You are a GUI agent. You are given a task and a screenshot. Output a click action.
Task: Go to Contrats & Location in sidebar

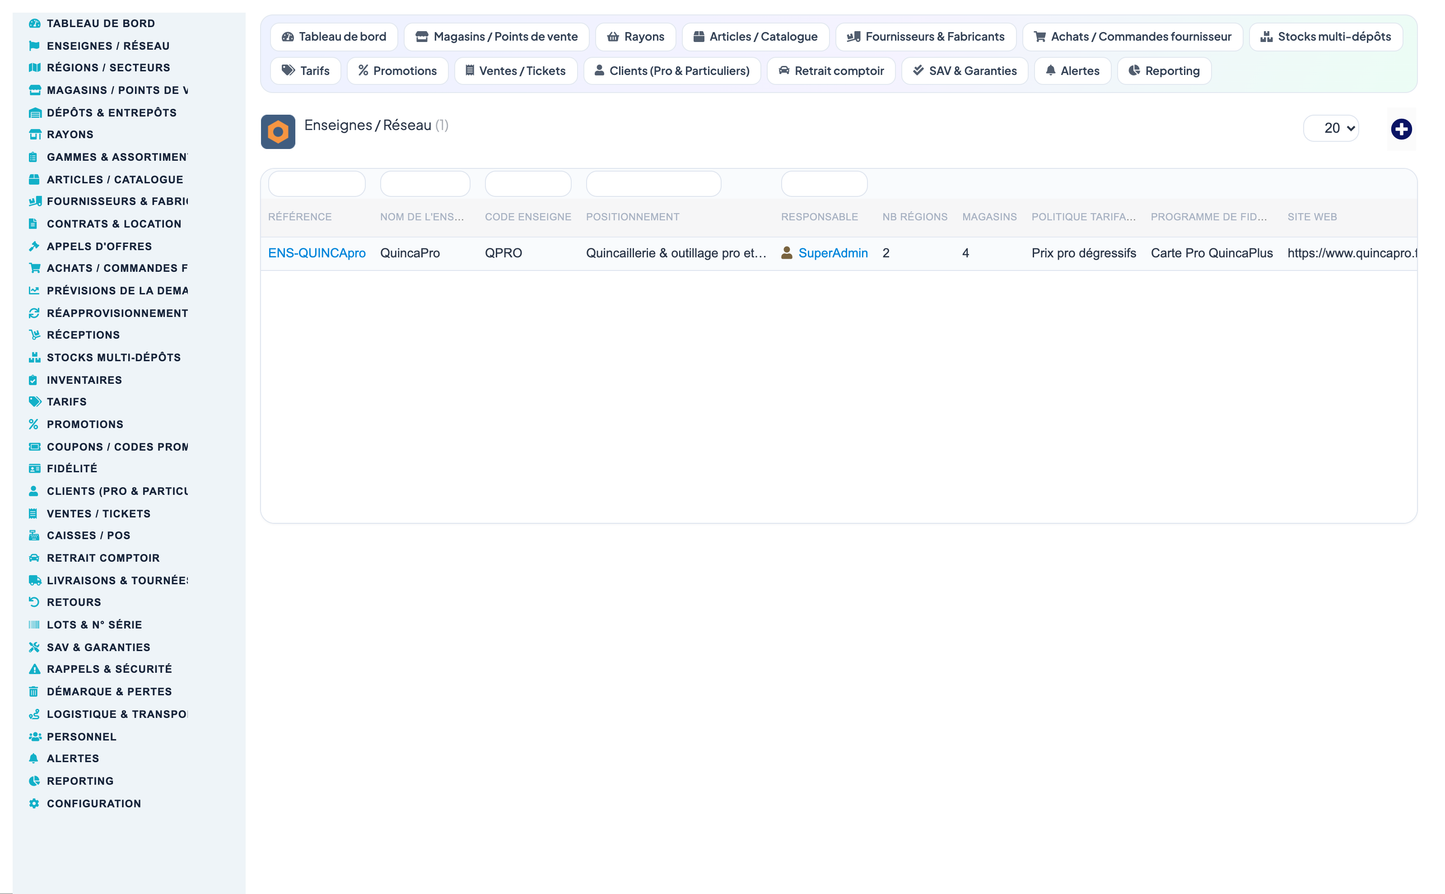[114, 224]
